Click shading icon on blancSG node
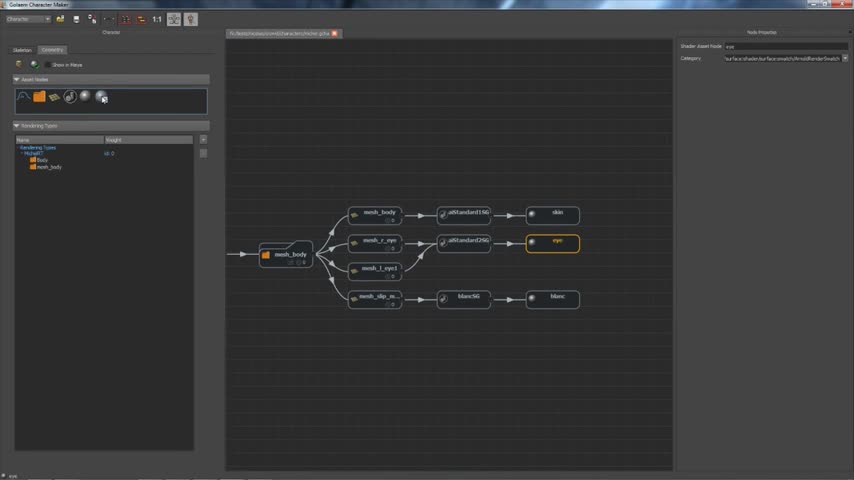Image resolution: width=854 pixels, height=480 pixels. (x=443, y=299)
